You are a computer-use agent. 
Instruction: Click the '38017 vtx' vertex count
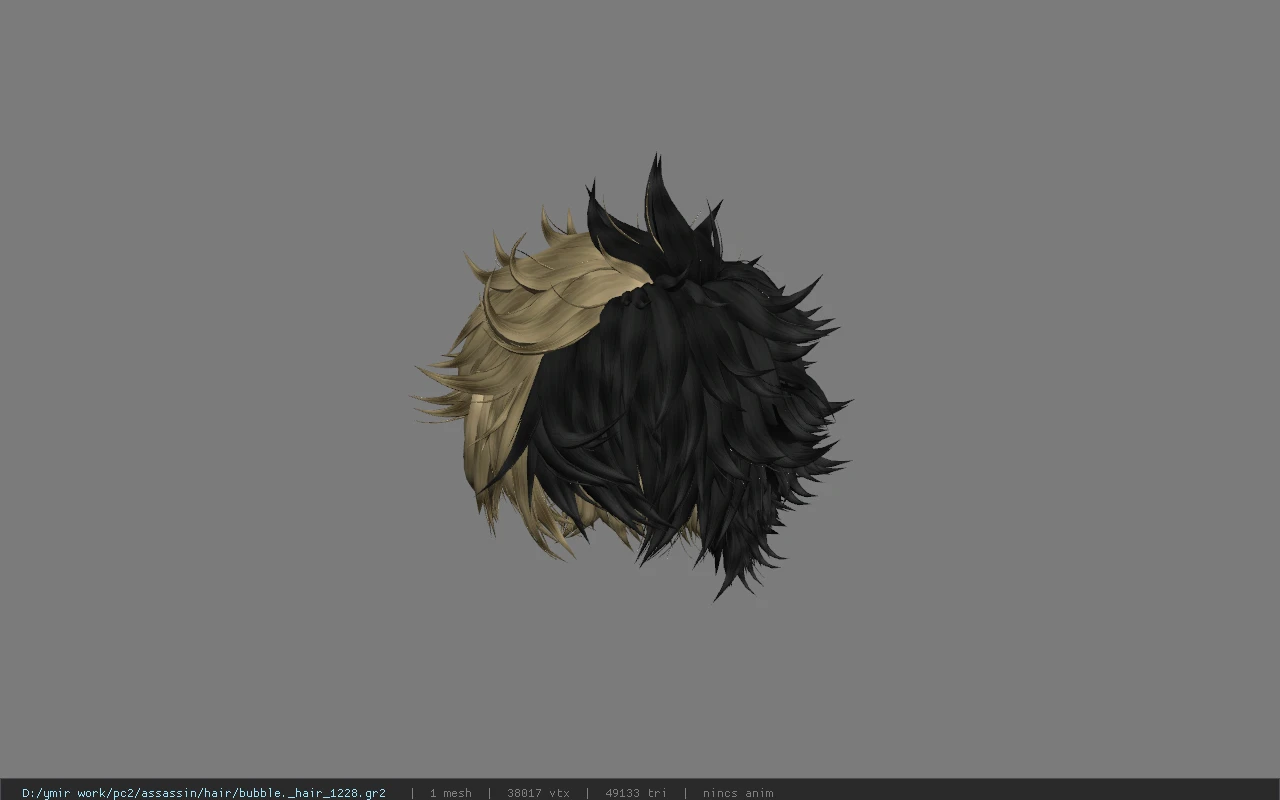538,793
